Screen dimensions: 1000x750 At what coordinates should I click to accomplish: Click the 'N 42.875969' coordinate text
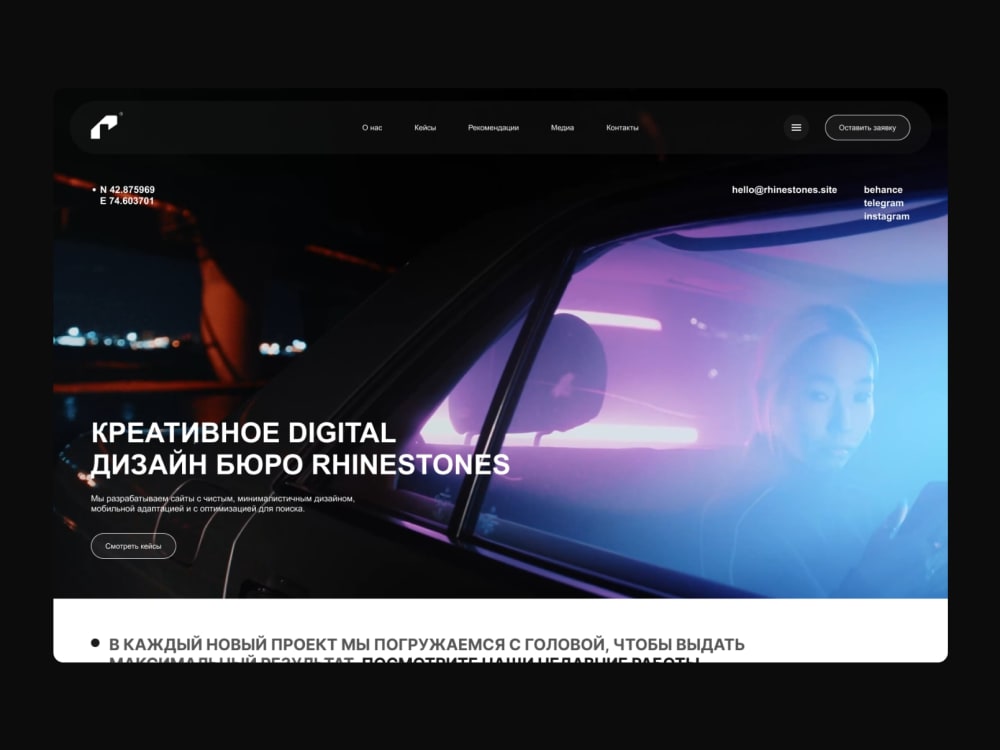pos(127,189)
